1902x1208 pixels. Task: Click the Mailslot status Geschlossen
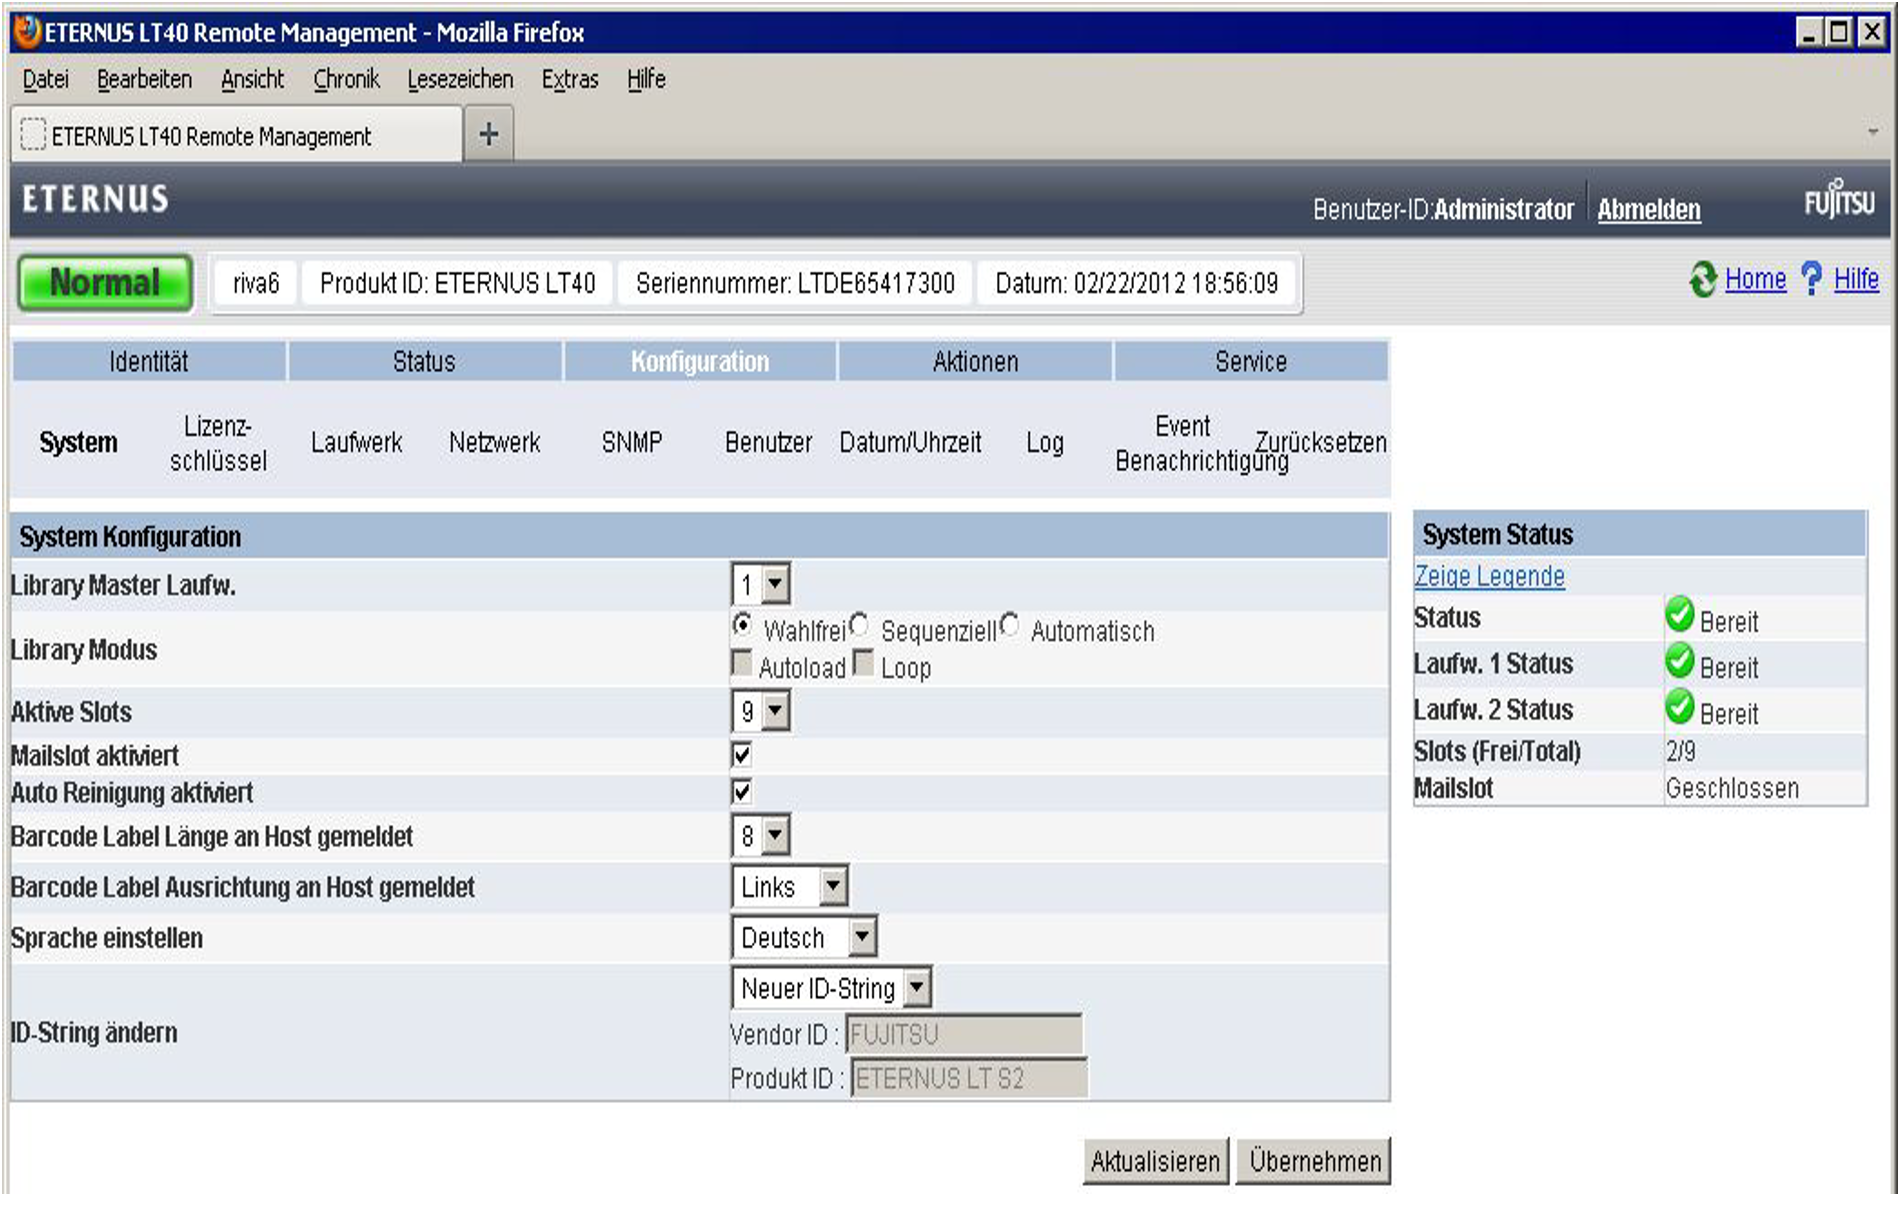tap(1732, 788)
